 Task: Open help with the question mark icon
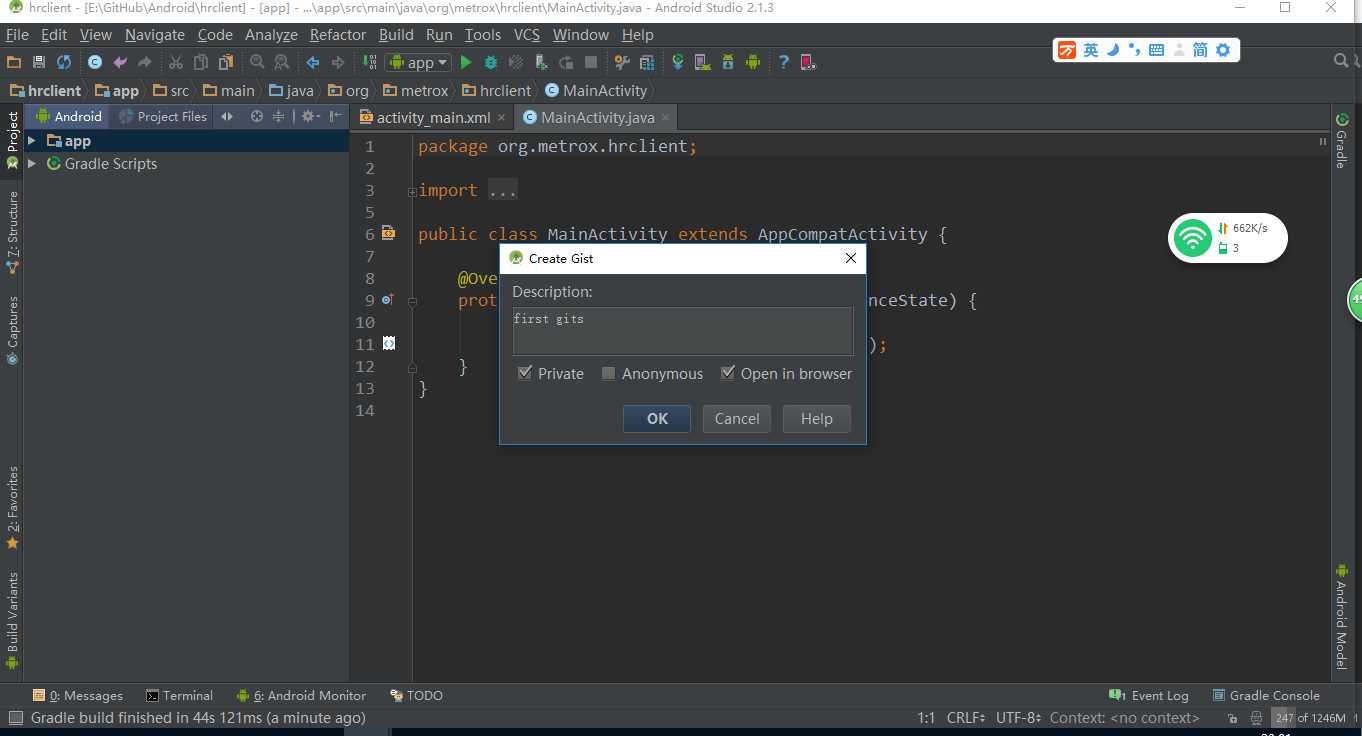[784, 62]
